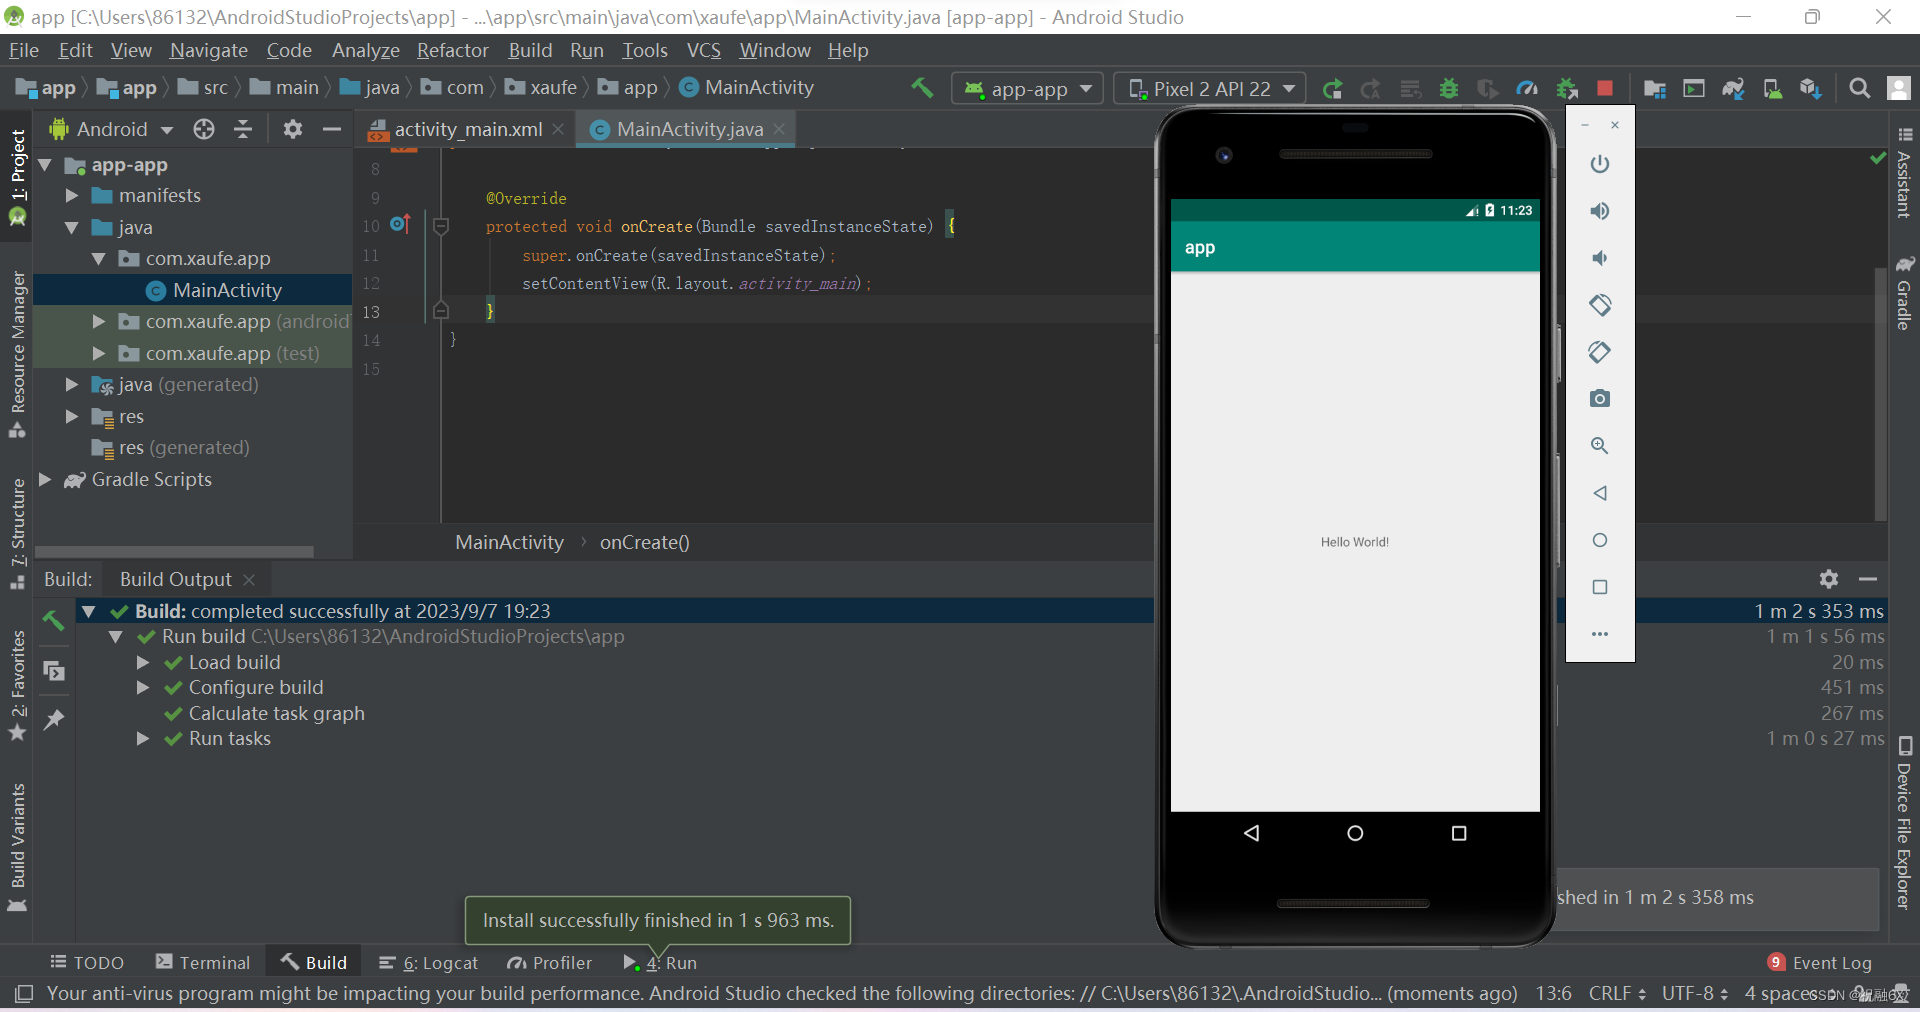Tap the phone screen Back navigation button
Image resolution: width=1920 pixels, height=1012 pixels.
tap(1251, 833)
